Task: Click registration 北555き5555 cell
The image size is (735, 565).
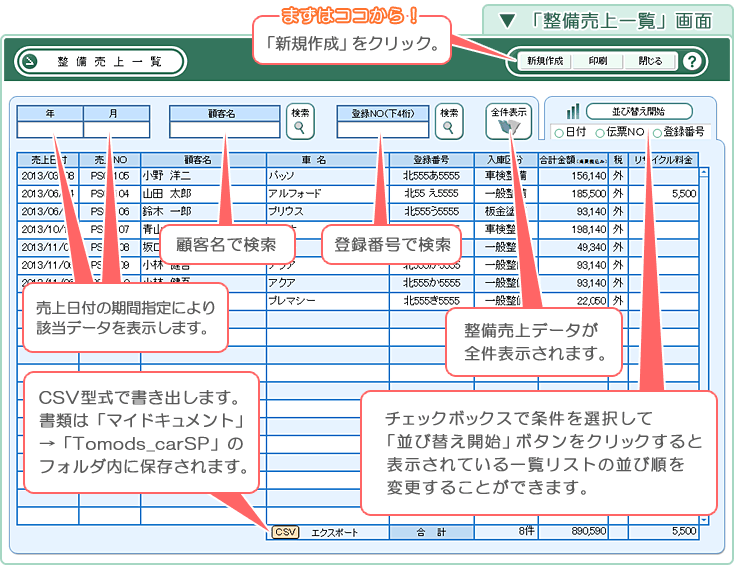Action: [432, 301]
